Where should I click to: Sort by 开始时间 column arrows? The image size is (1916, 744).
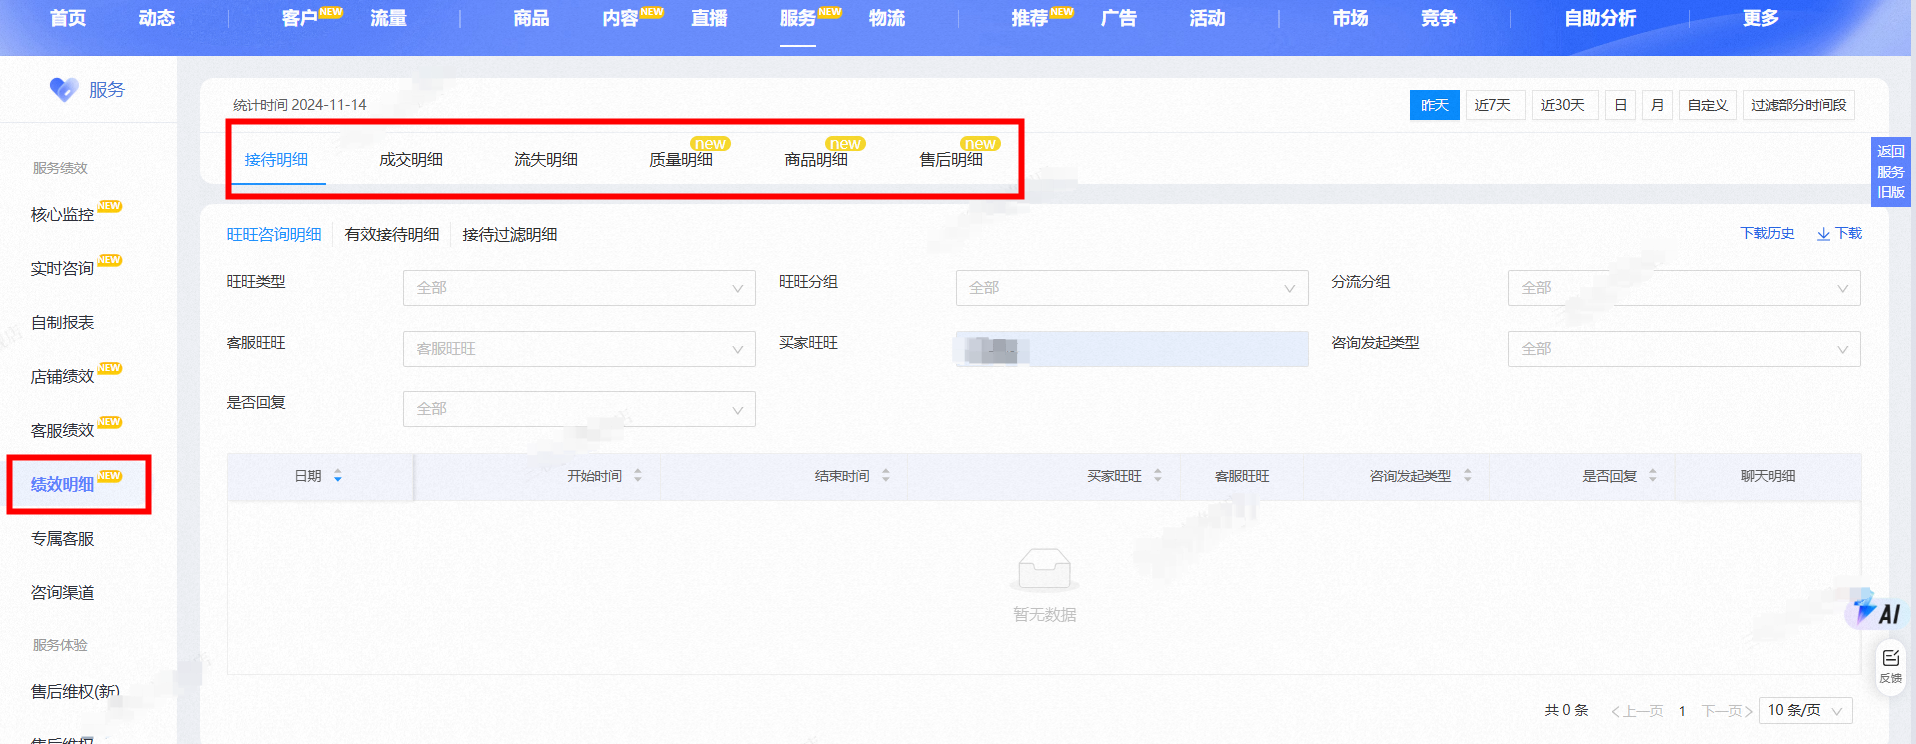(x=638, y=476)
